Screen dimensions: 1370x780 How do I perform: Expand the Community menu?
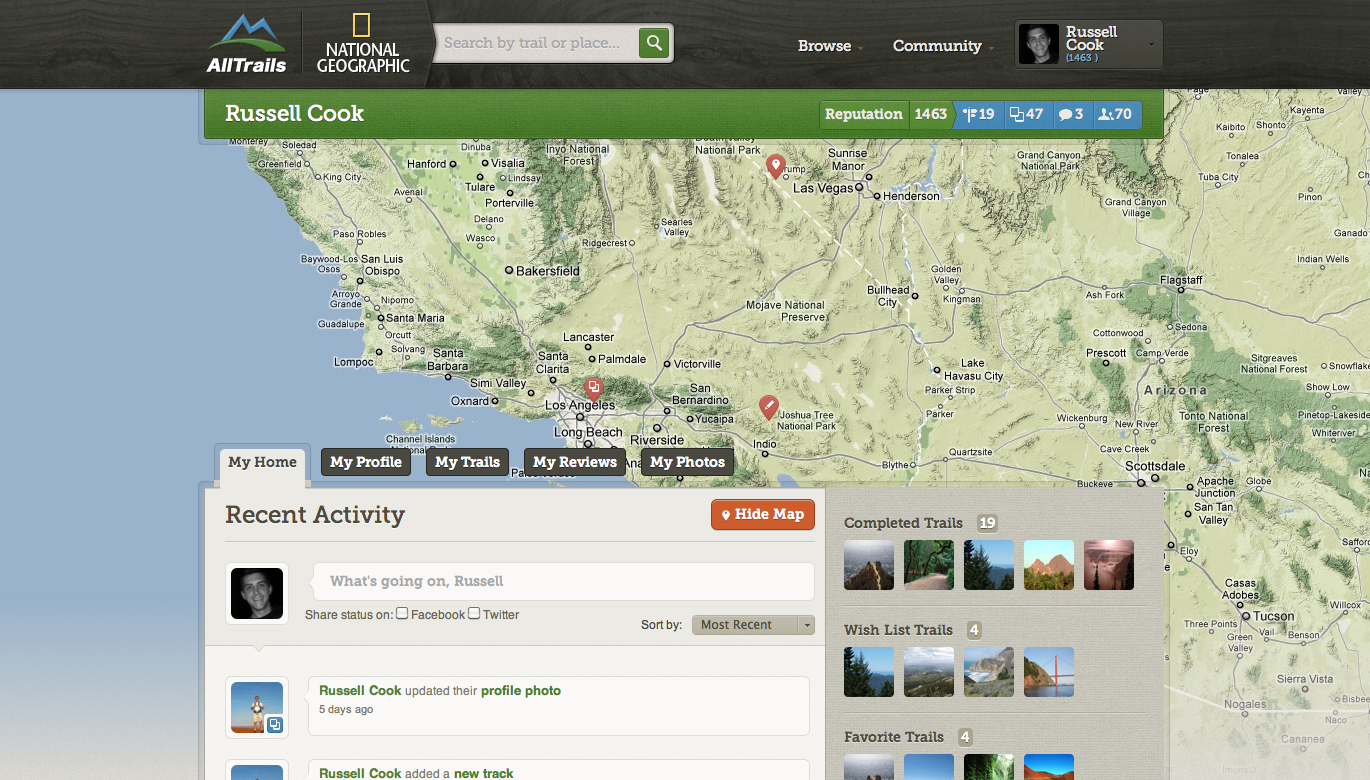click(943, 46)
